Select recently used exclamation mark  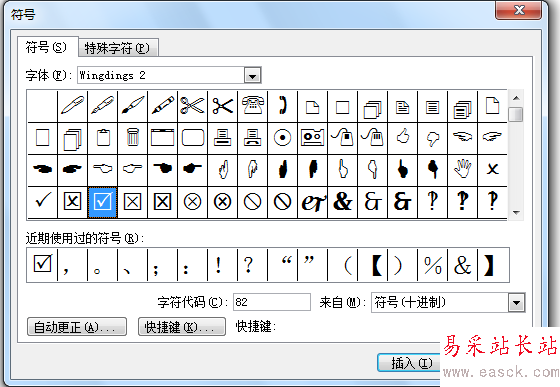click(x=222, y=265)
